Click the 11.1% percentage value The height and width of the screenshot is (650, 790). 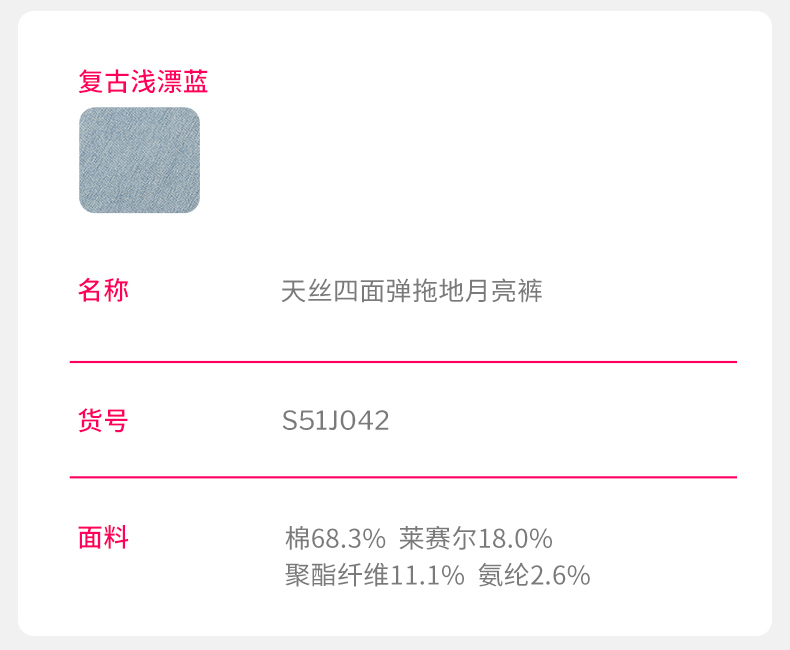[428, 575]
